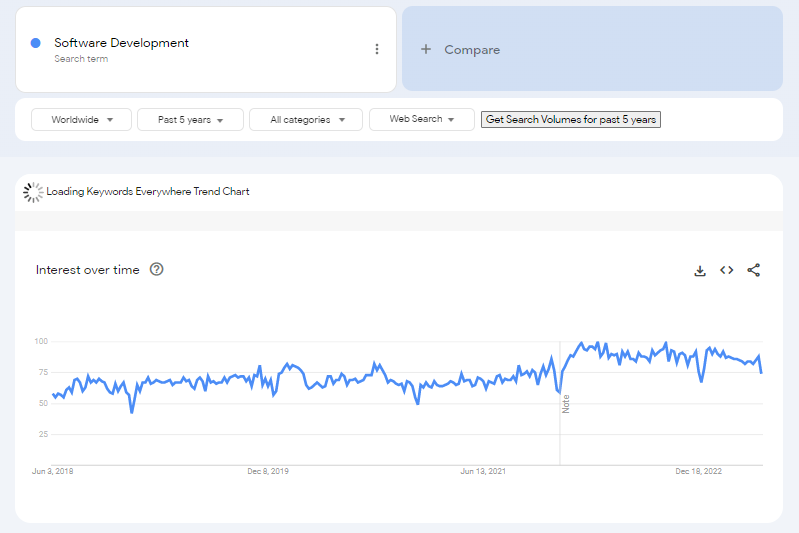Viewport: 799px width, 533px height.
Task: Edit the Software Development search term
Action: [121, 43]
